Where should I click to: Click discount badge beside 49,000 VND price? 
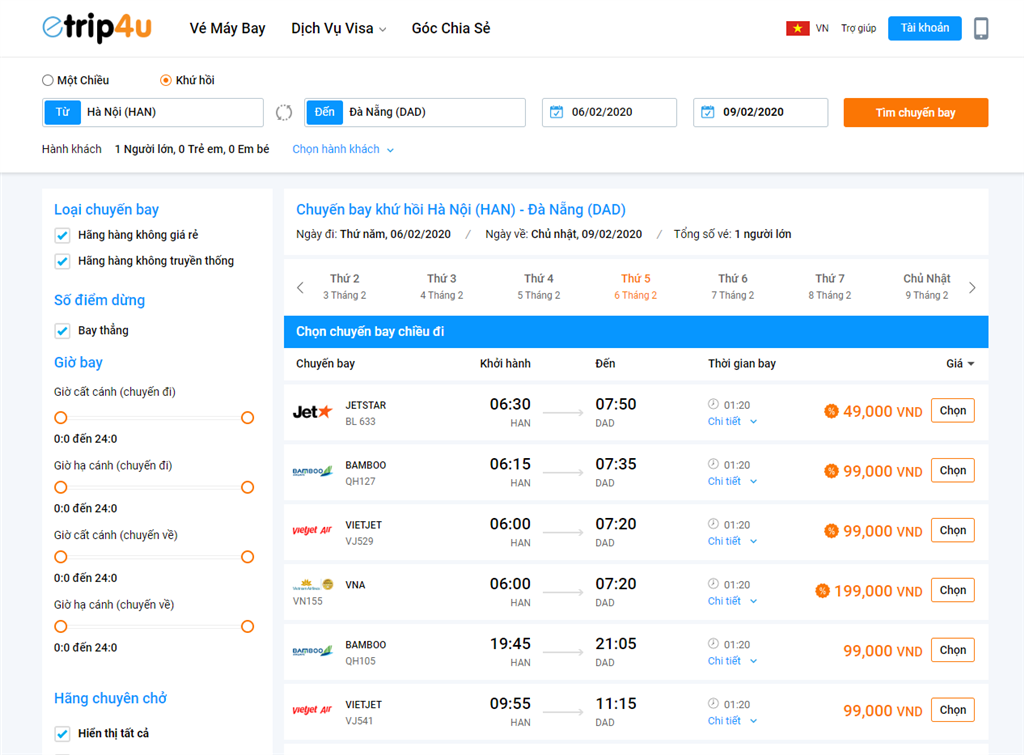pos(831,411)
